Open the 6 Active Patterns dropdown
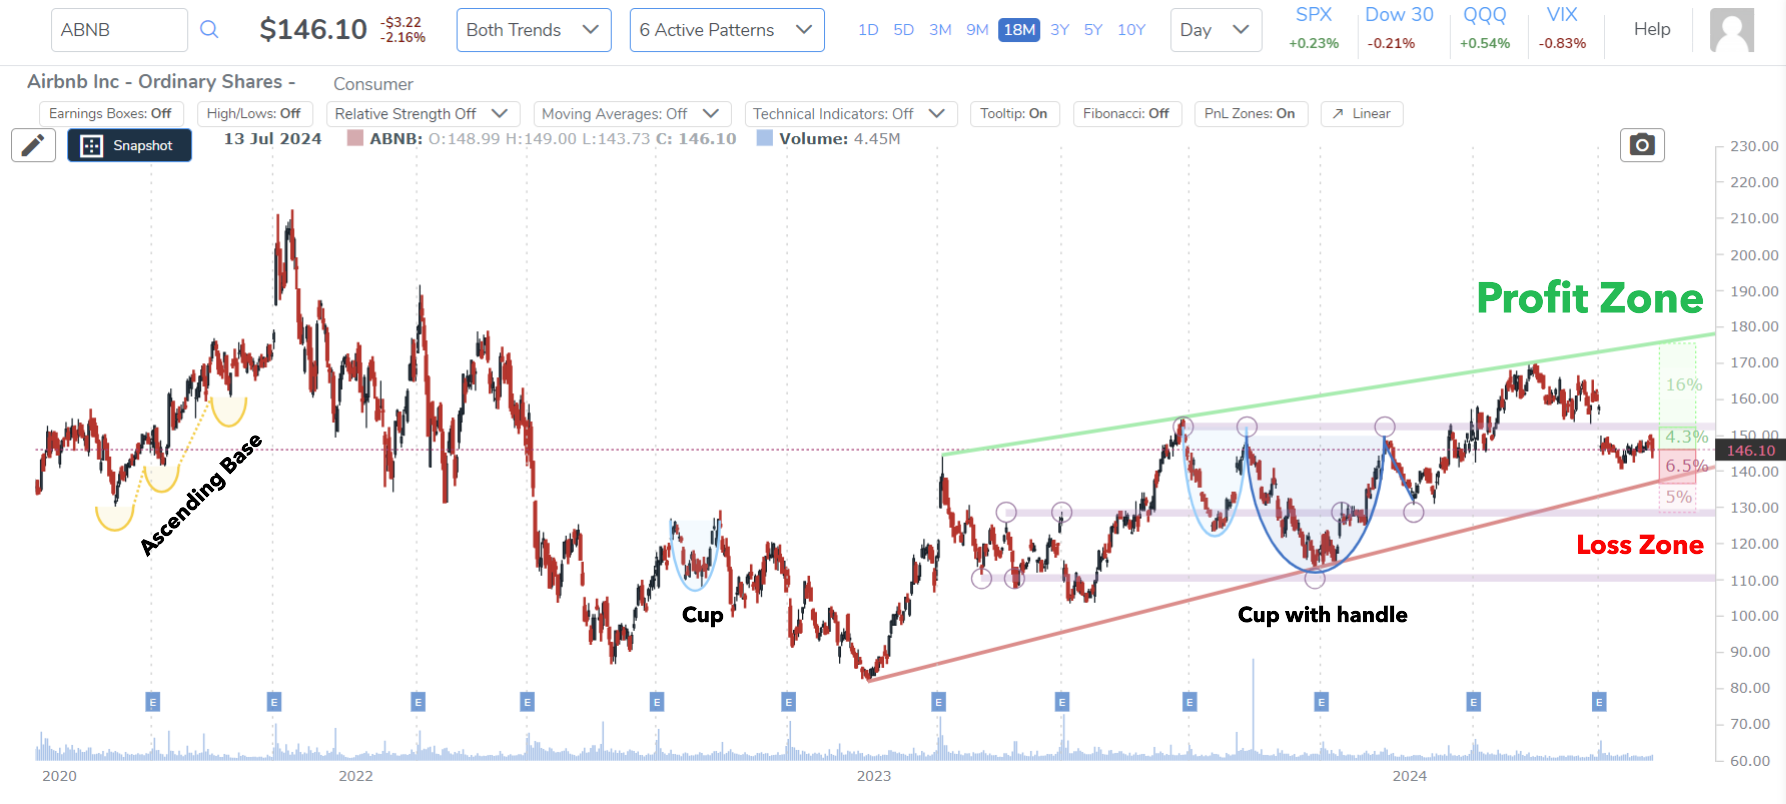 coord(726,30)
